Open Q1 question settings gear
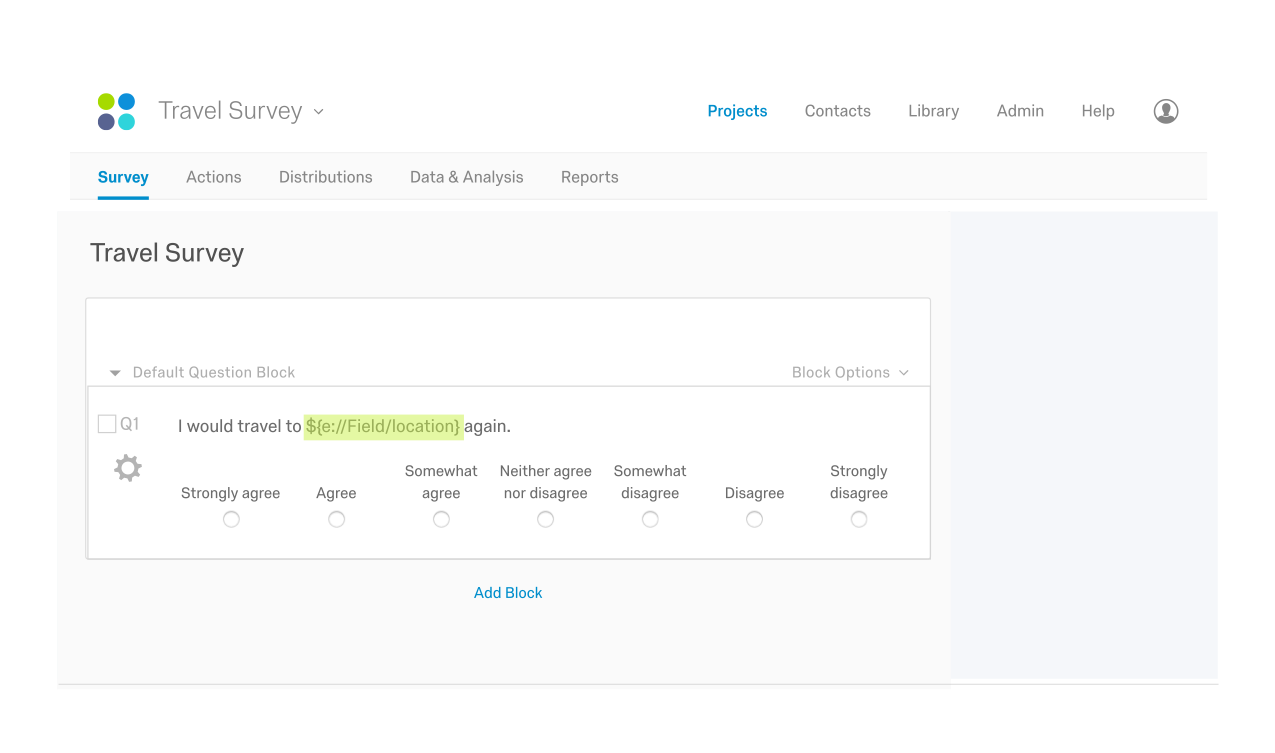This screenshot has width=1275, height=753. click(x=128, y=468)
